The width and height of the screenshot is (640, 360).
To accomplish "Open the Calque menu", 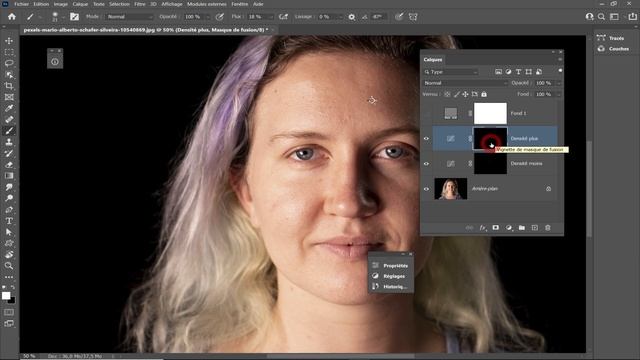I will pyautogui.click(x=80, y=4).
